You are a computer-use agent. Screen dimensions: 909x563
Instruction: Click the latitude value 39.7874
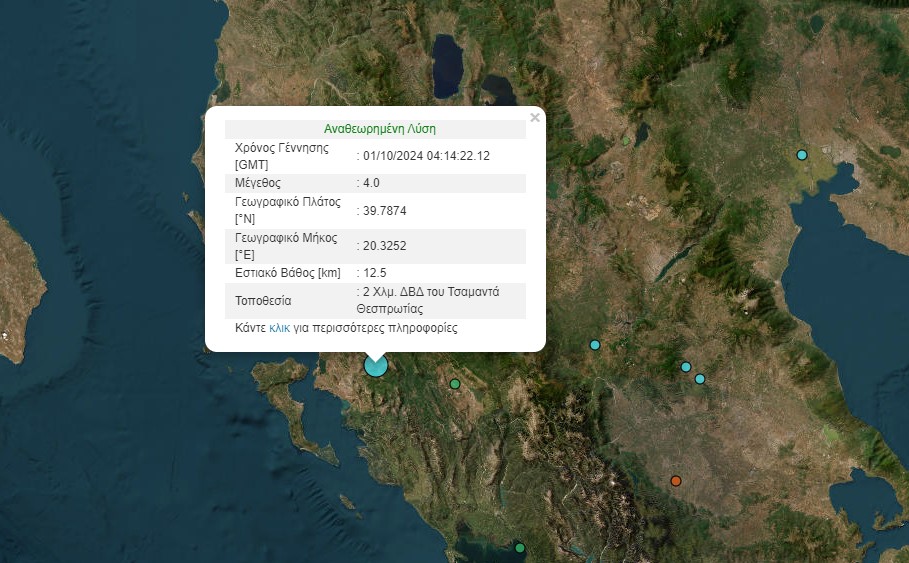point(384,210)
